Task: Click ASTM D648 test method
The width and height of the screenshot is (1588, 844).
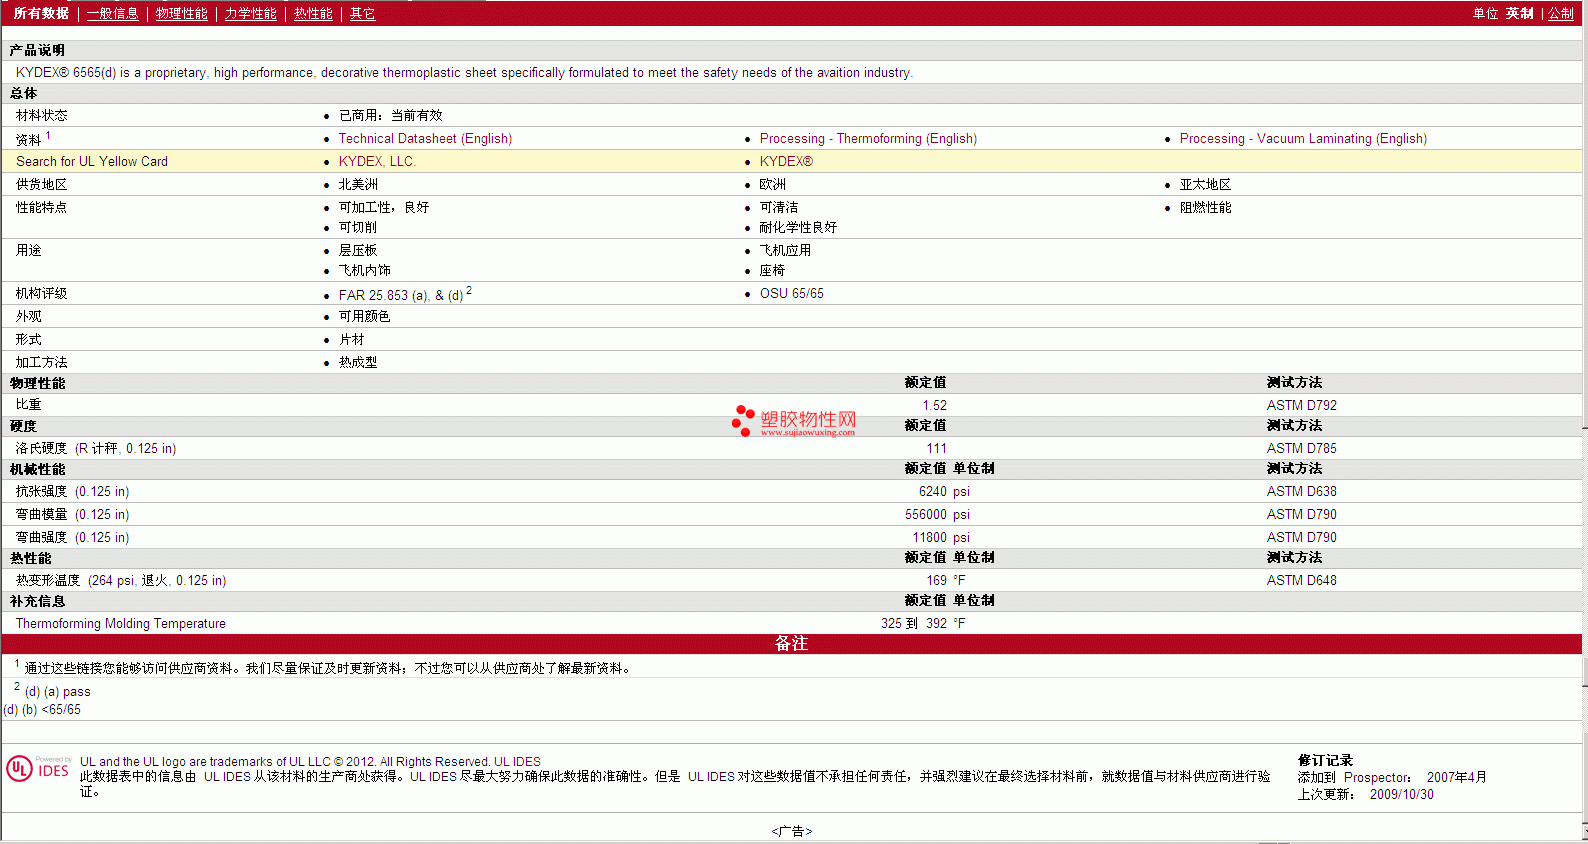Action: 1301,581
